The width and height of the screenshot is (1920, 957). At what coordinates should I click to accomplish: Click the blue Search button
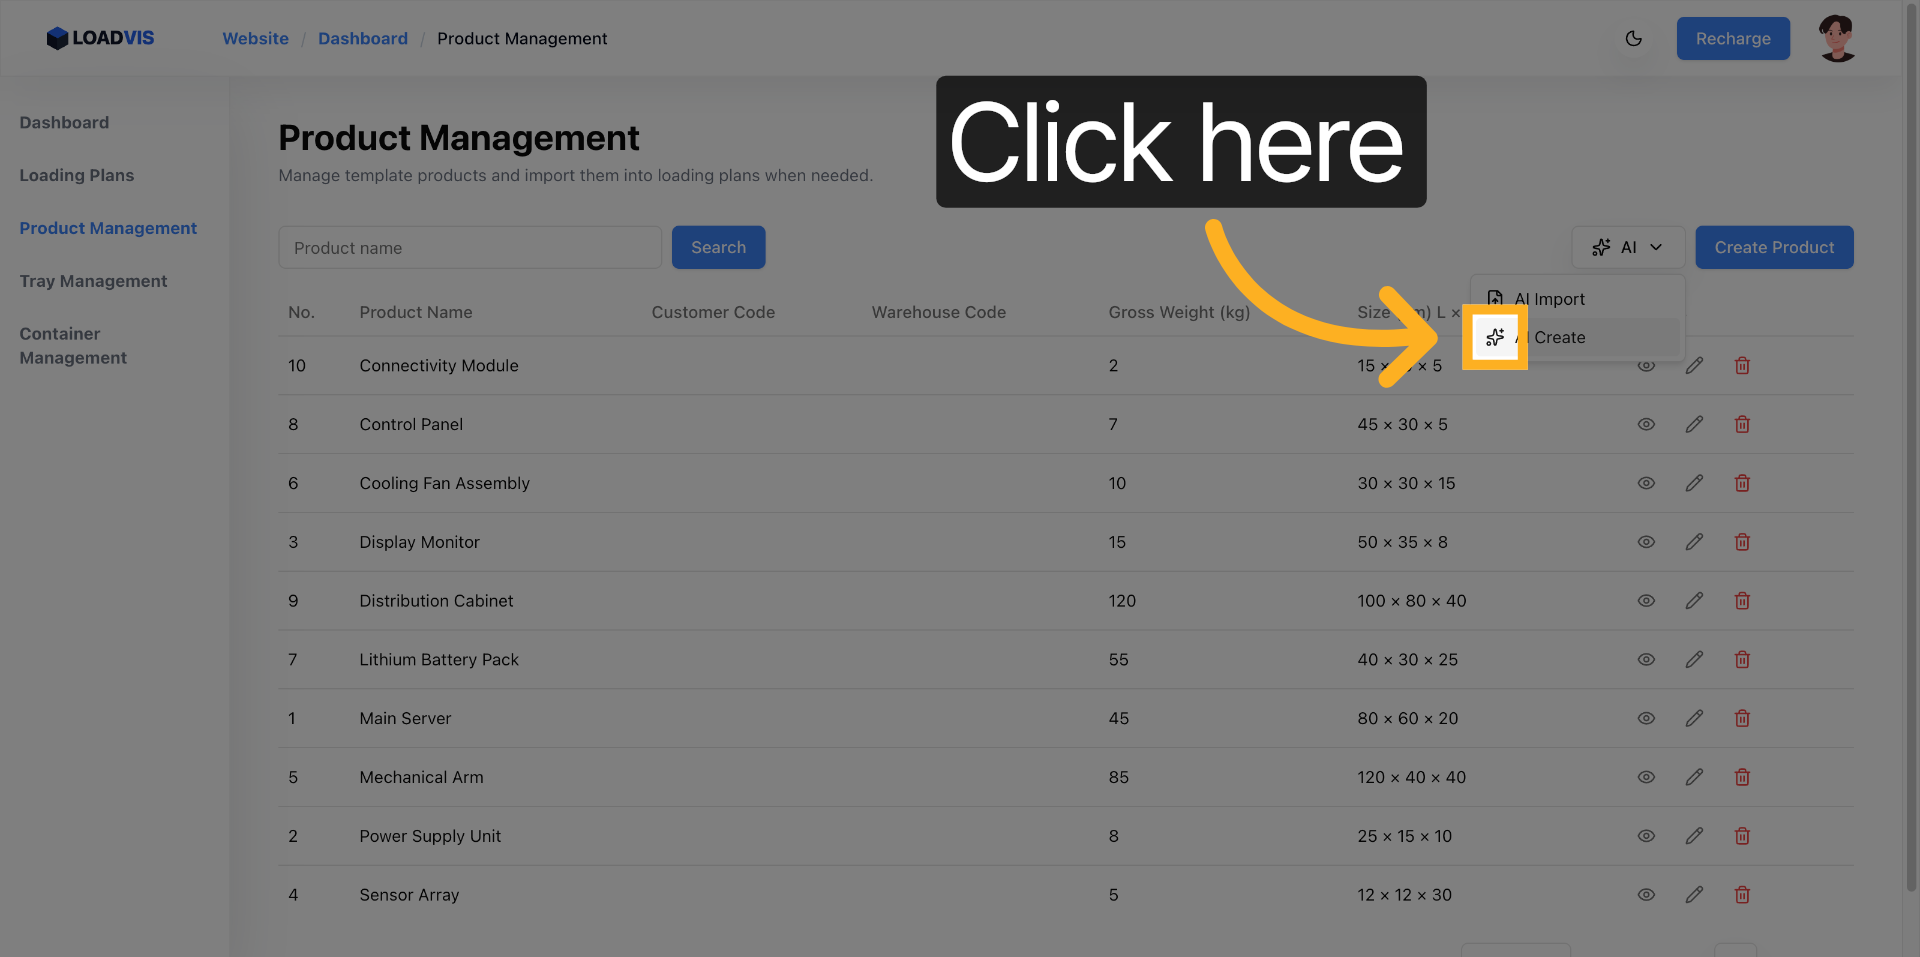tap(718, 248)
